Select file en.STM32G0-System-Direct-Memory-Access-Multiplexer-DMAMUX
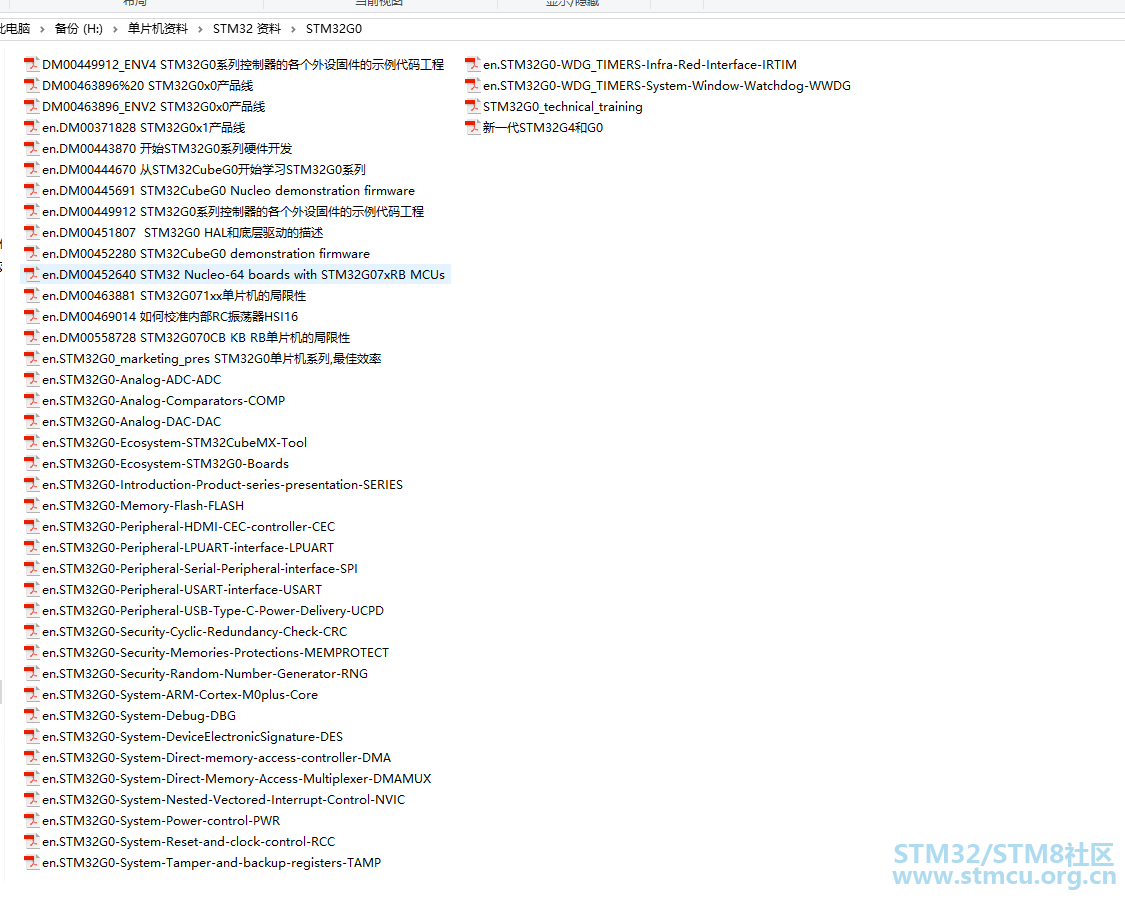 coord(227,778)
